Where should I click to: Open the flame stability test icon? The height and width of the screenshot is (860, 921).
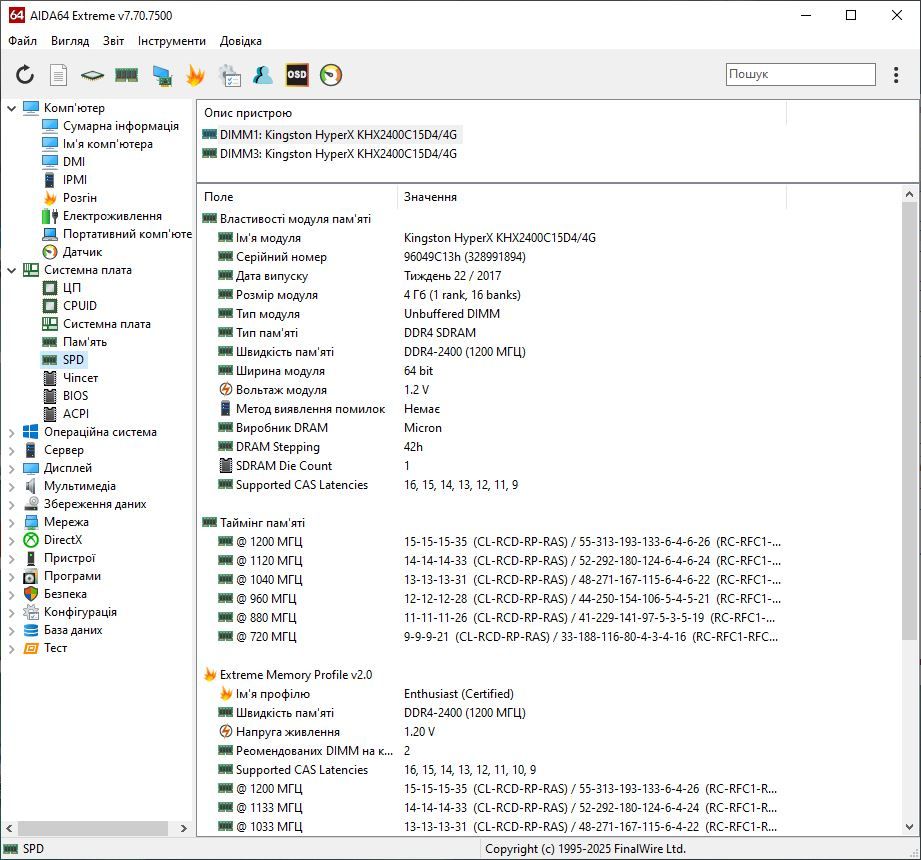tap(195, 75)
